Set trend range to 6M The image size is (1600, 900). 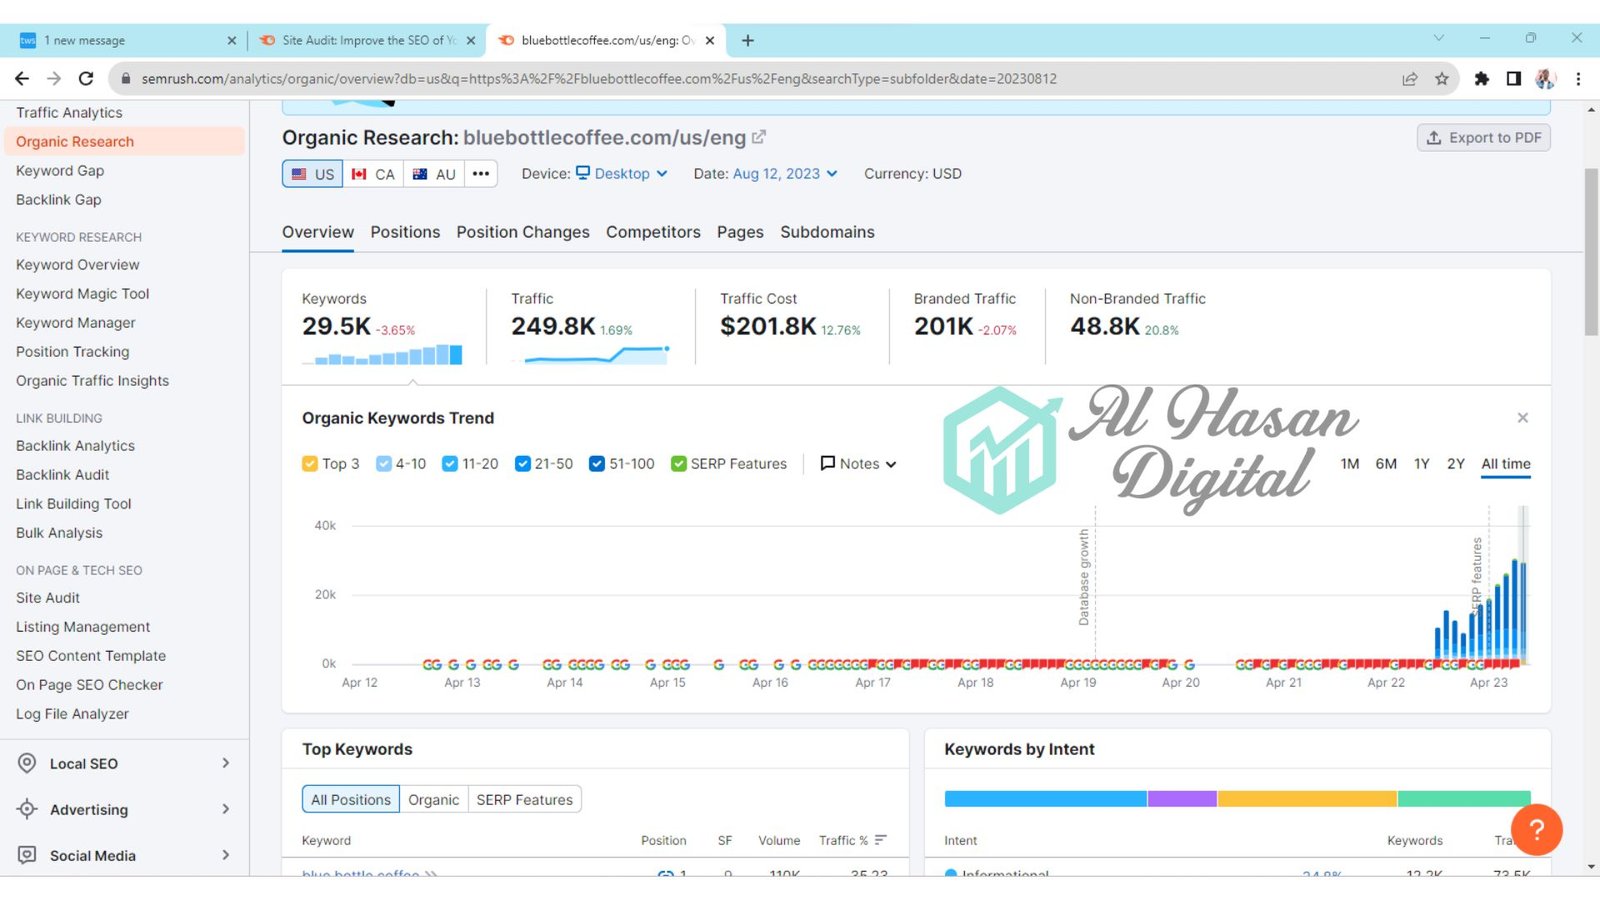coord(1386,464)
